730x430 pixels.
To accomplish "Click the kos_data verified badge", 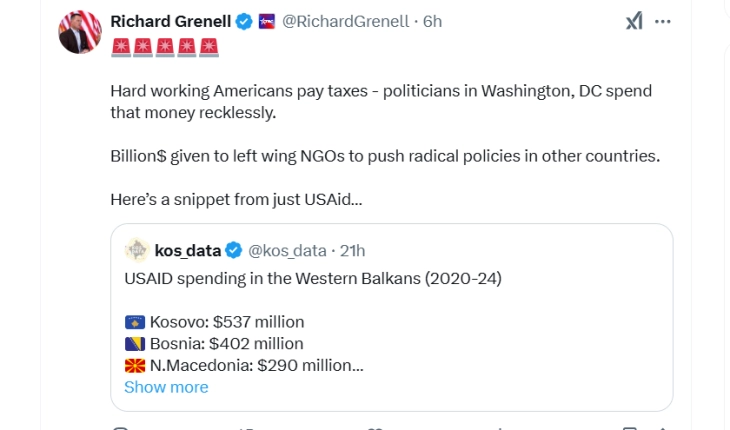I will click(233, 250).
